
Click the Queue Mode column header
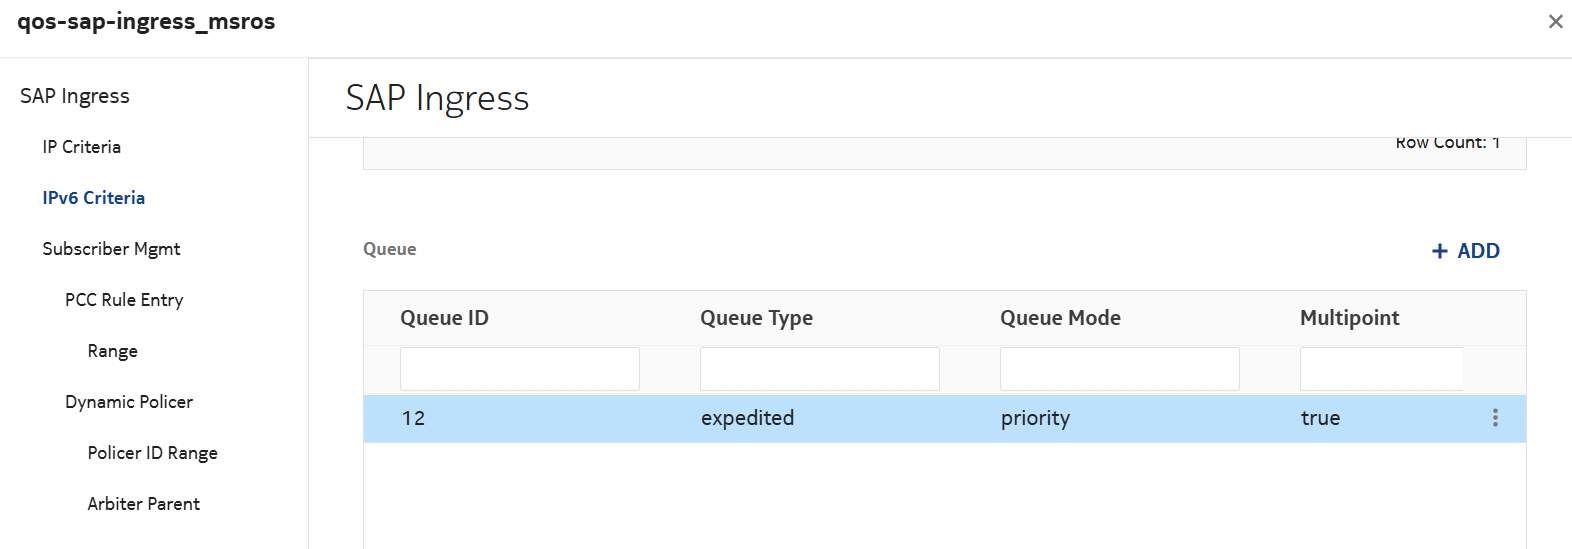[x=1060, y=318]
